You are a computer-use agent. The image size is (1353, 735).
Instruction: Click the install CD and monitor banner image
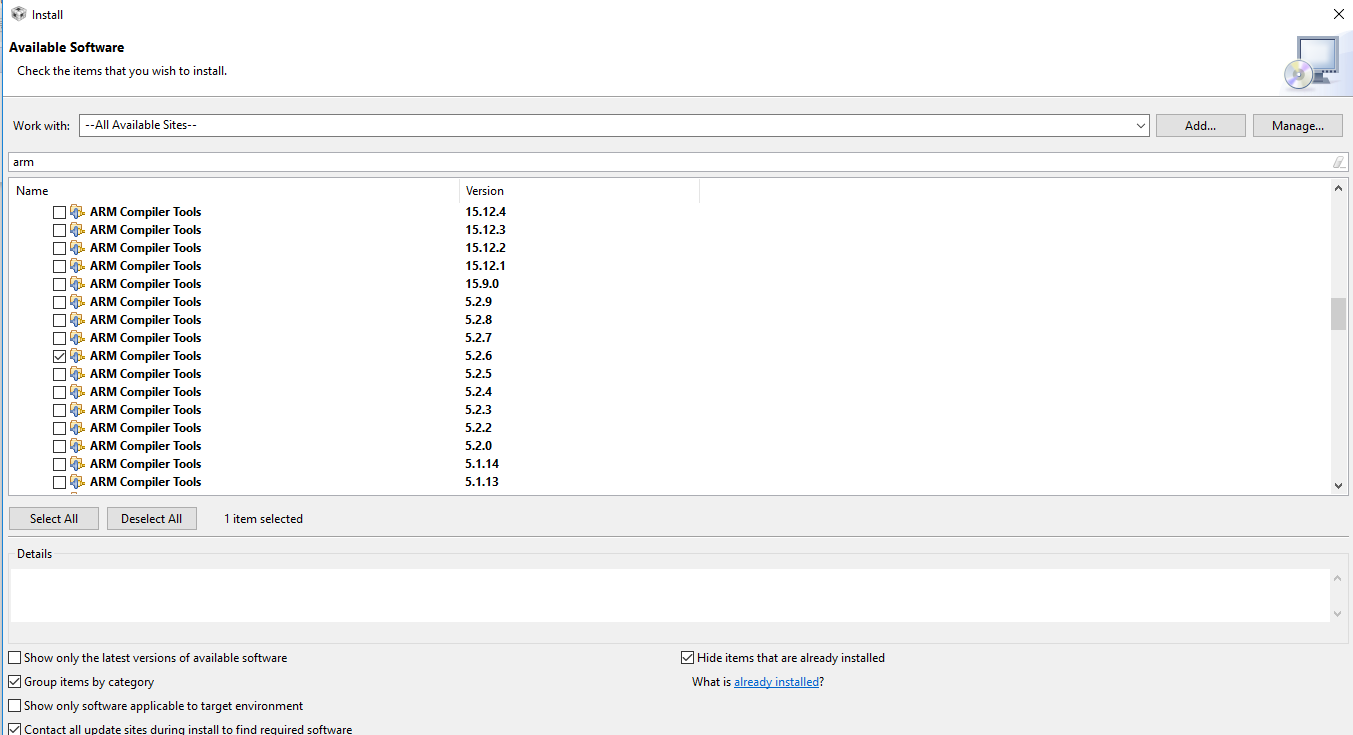click(x=1310, y=62)
